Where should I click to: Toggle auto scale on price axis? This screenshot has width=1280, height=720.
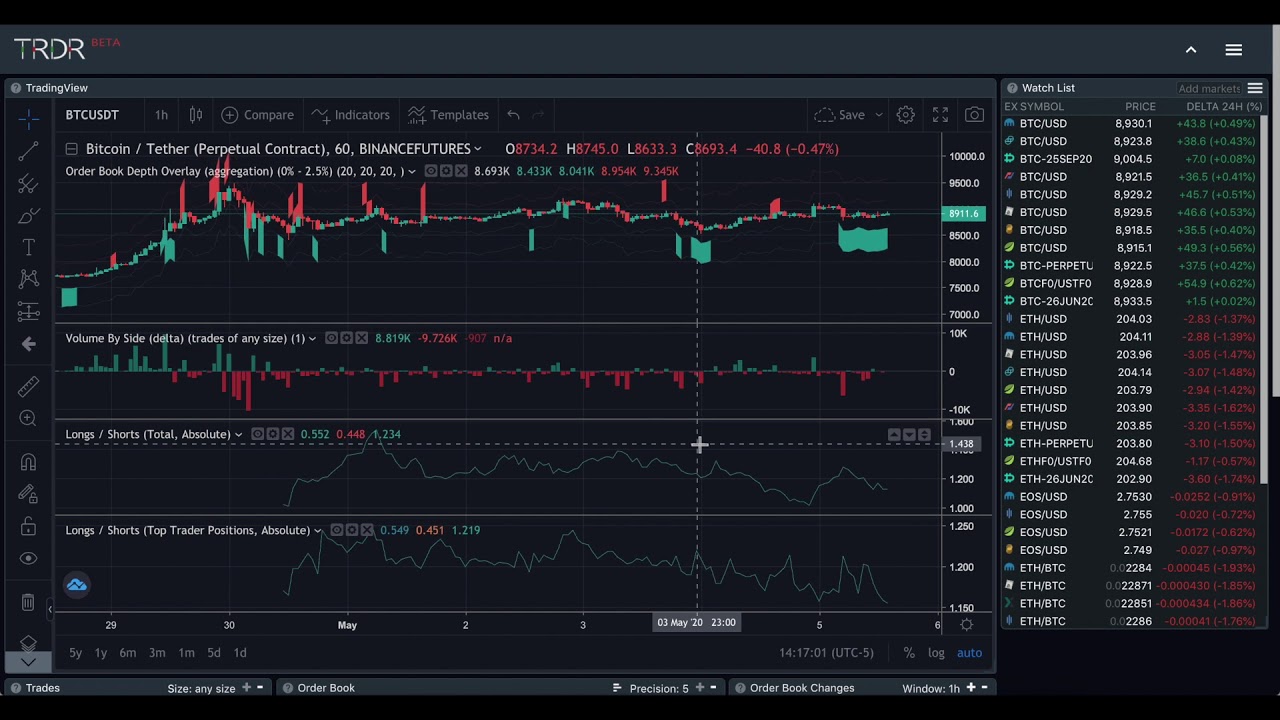click(969, 653)
